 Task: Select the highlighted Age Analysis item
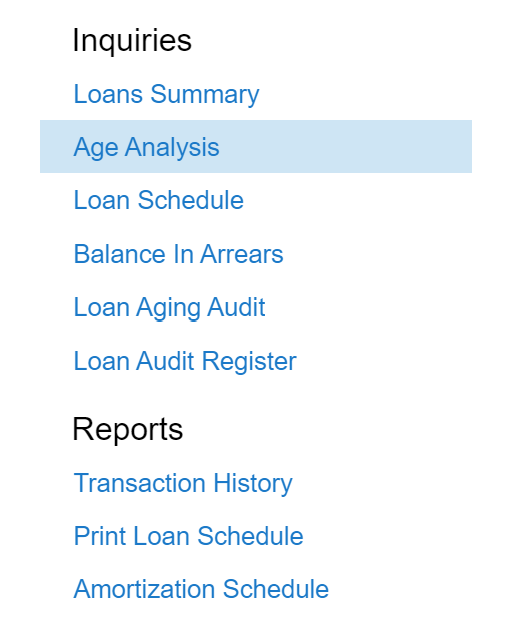[x=256, y=147]
